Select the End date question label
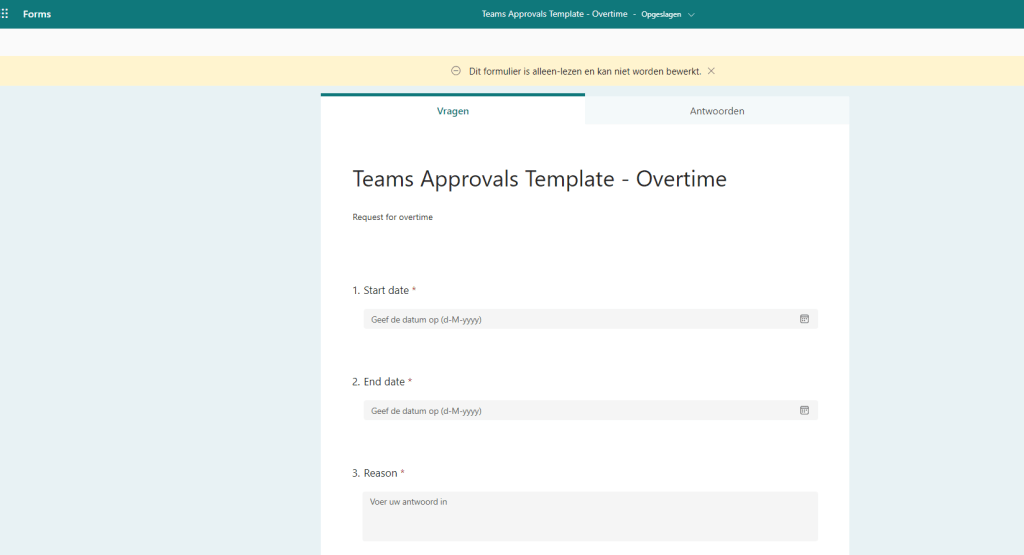This screenshot has height=555, width=1024. [x=383, y=382]
